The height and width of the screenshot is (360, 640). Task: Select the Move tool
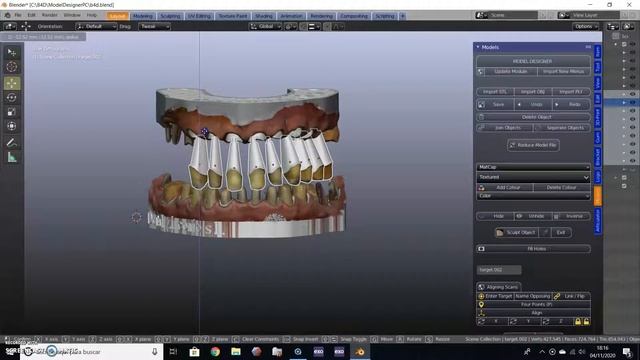(x=12, y=83)
